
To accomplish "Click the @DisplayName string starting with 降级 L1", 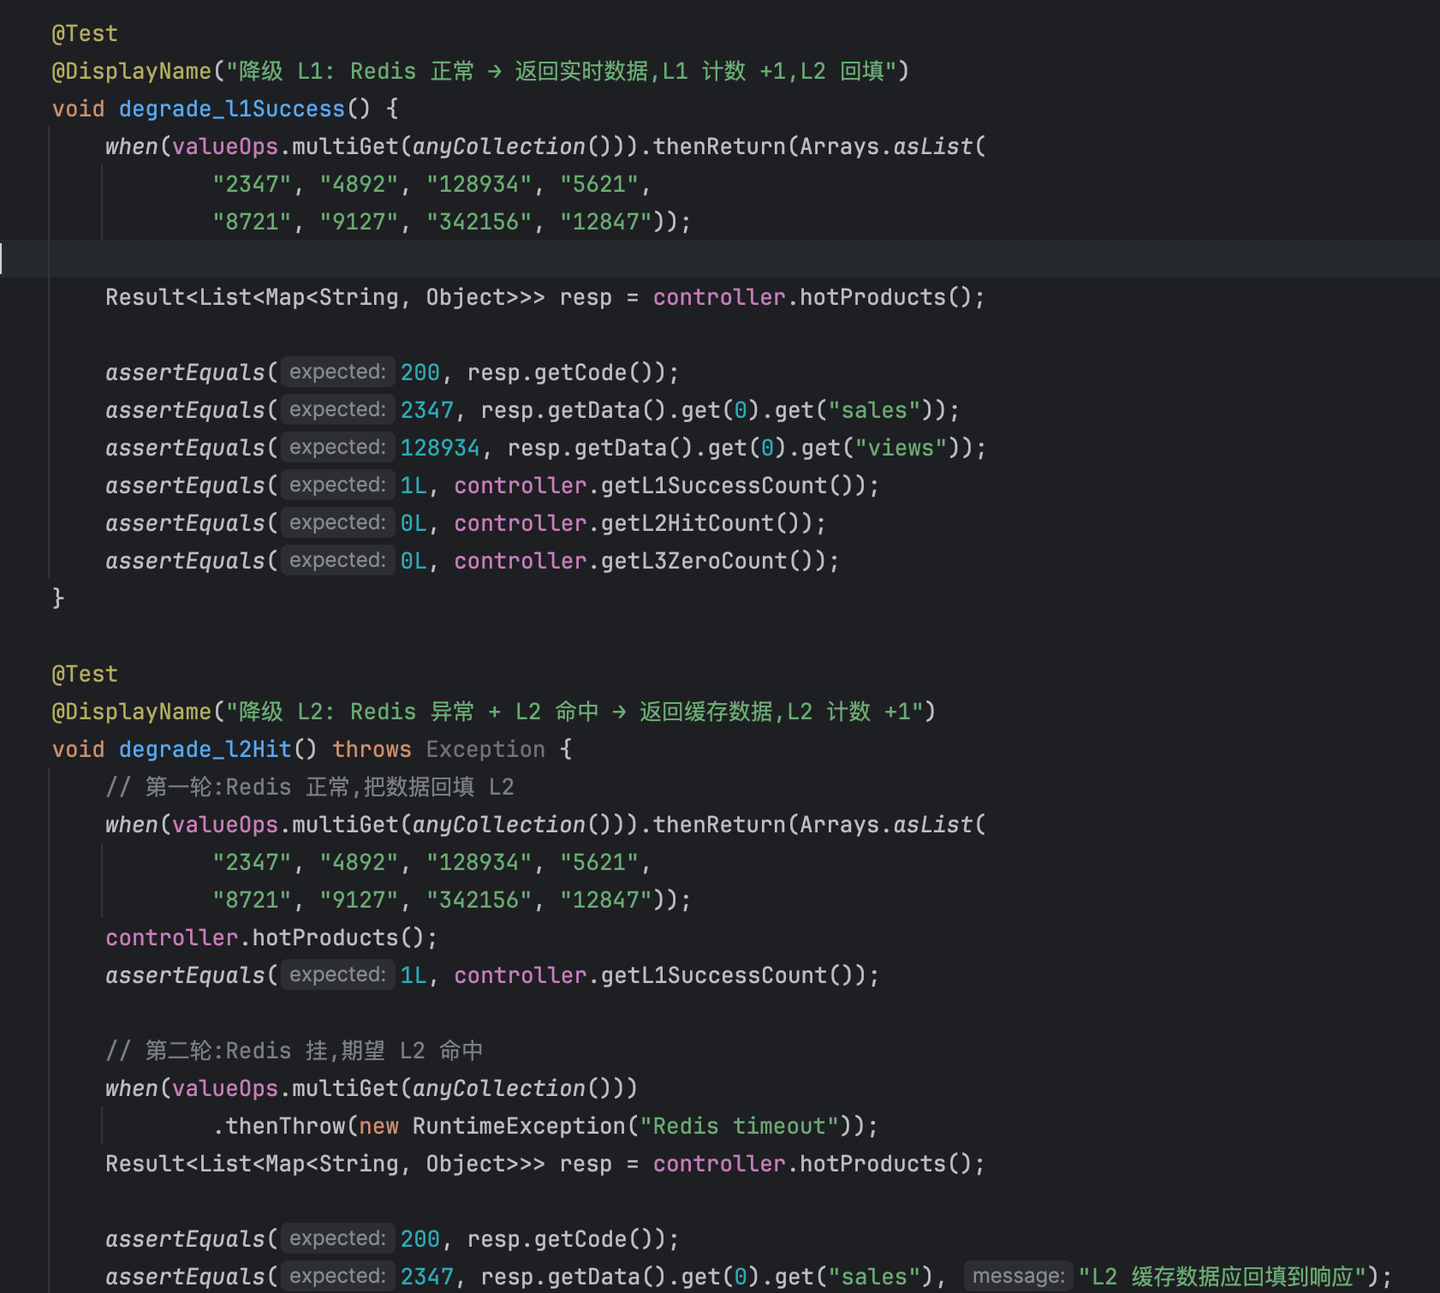I will (561, 71).
